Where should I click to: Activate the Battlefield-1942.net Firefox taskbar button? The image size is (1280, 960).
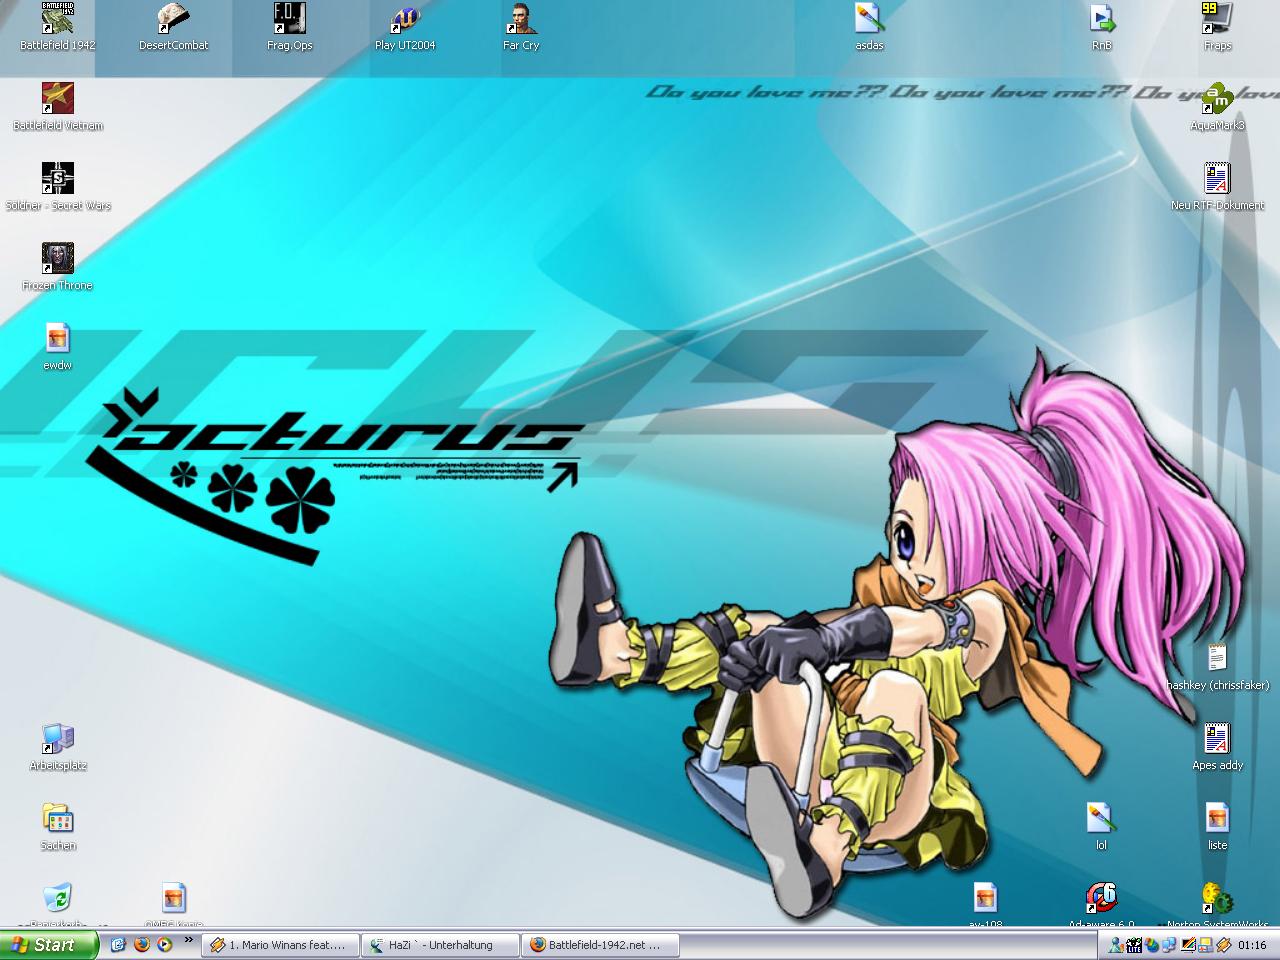(601, 945)
